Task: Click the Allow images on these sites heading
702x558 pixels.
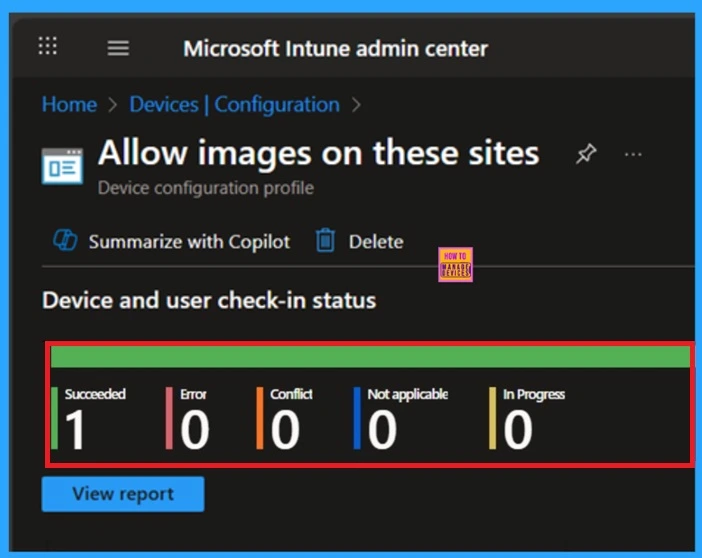Action: 319,153
